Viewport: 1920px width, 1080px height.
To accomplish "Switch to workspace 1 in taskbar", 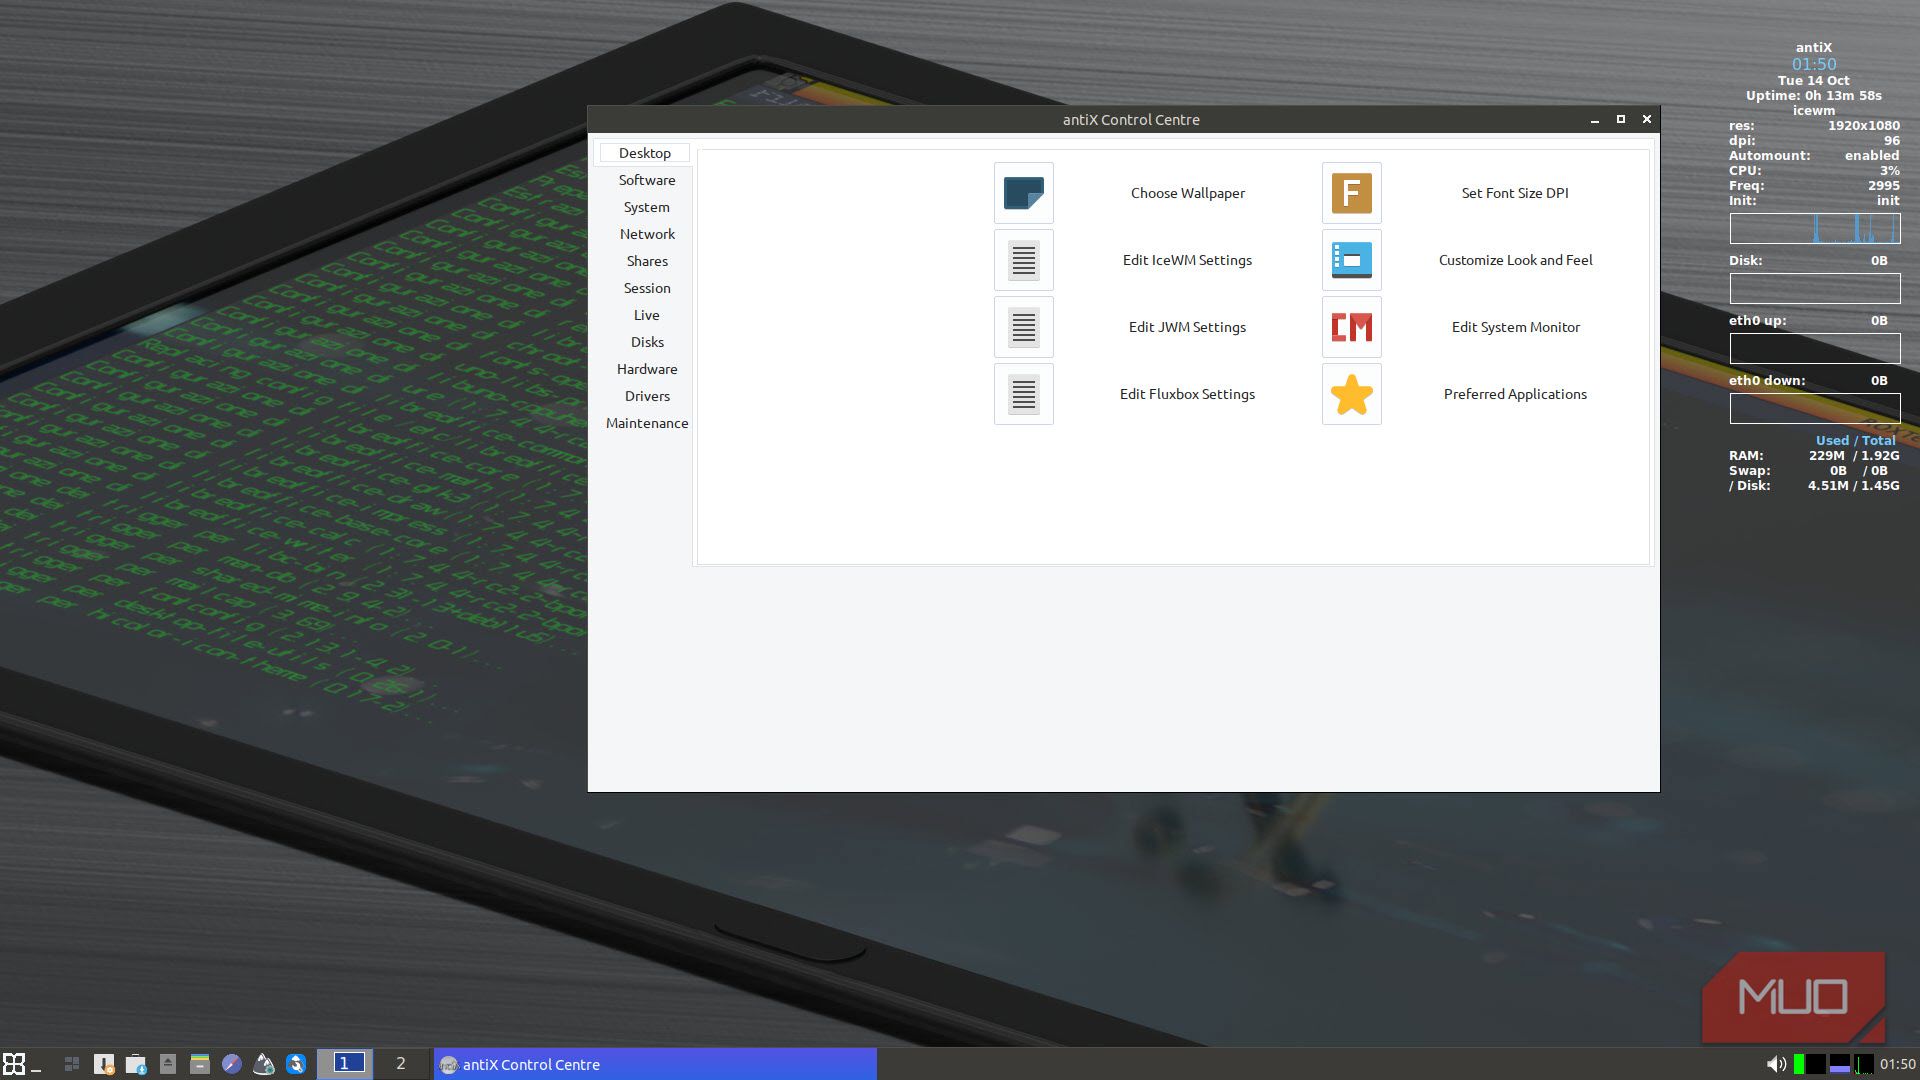I will click(x=345, y=1064).
